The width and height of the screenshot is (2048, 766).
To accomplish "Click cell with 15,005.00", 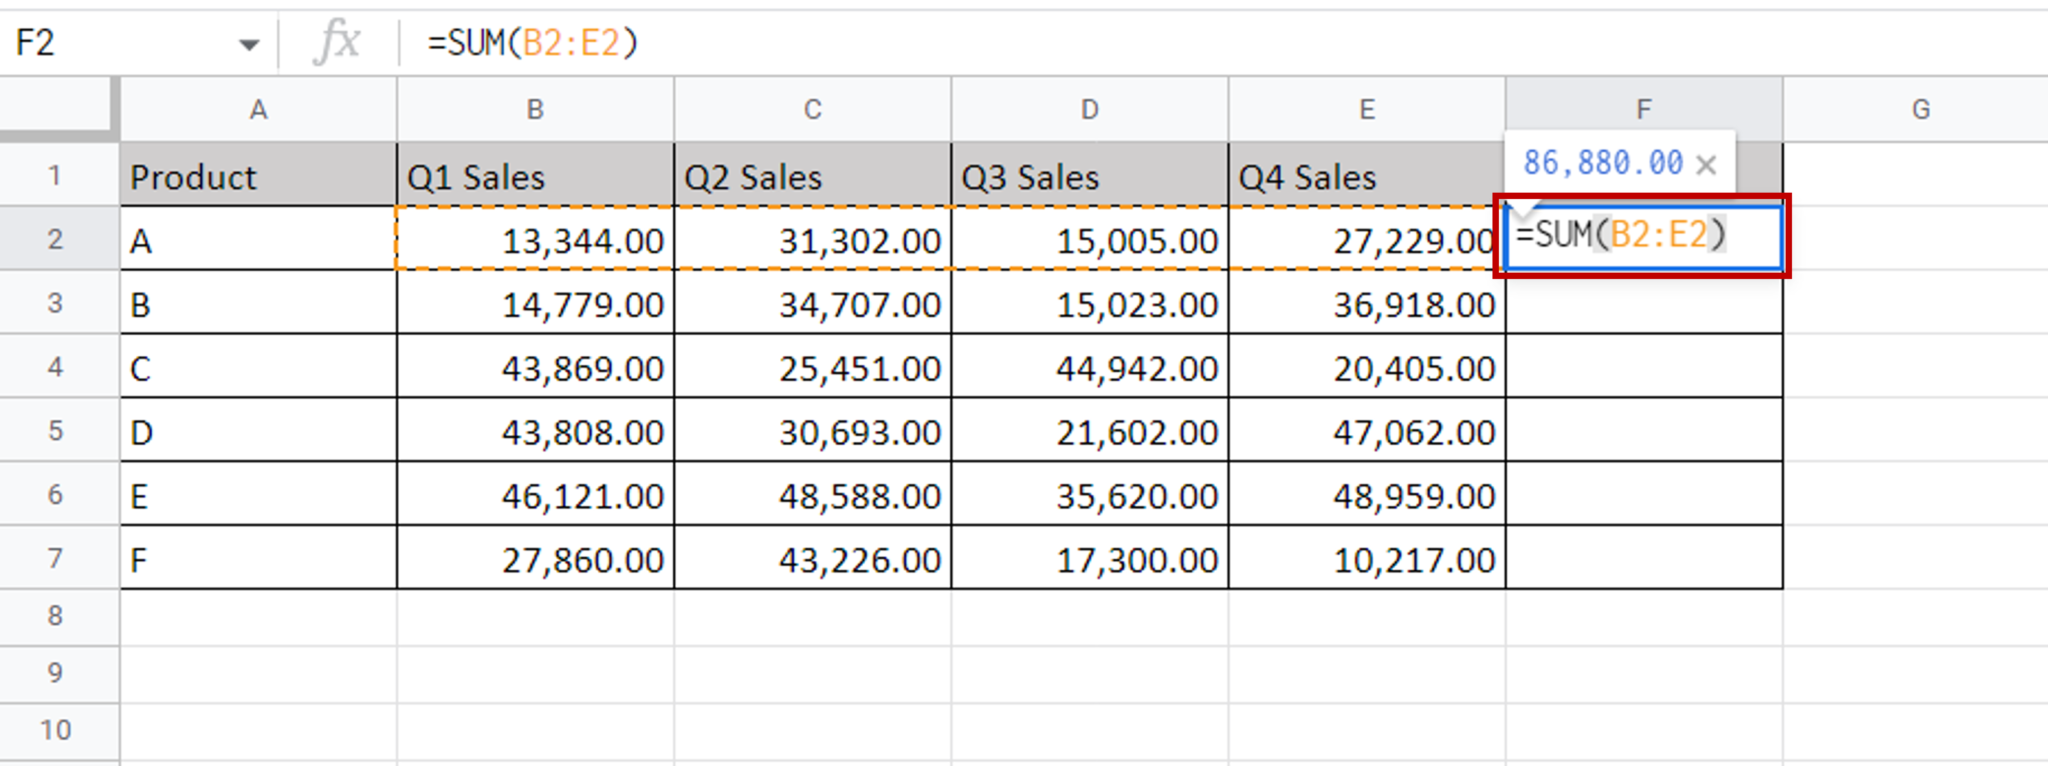I will [x=1089, y=239].
